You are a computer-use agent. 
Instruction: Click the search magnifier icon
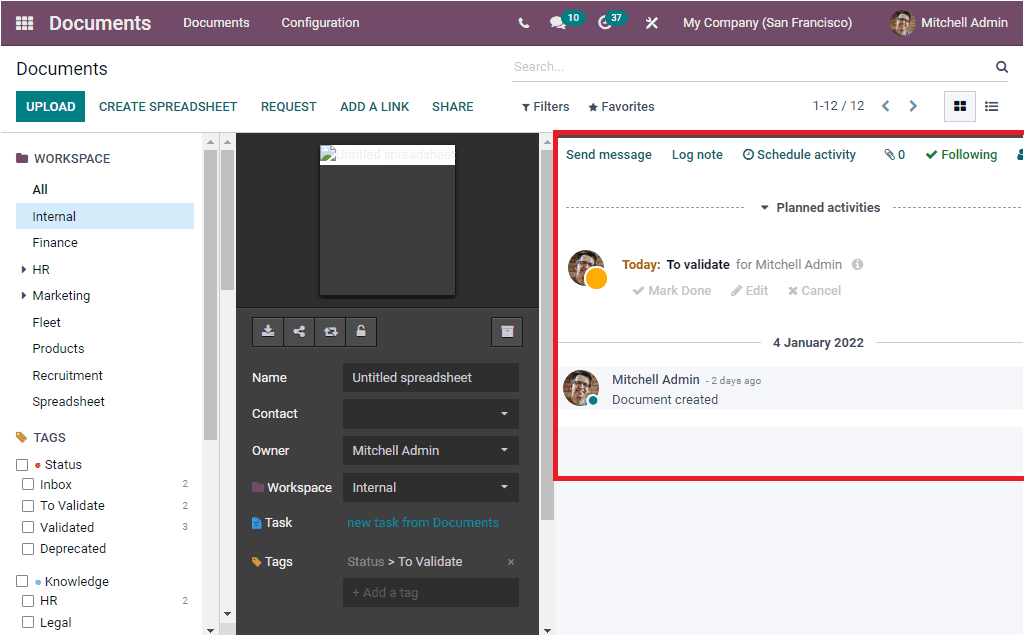1002,67
